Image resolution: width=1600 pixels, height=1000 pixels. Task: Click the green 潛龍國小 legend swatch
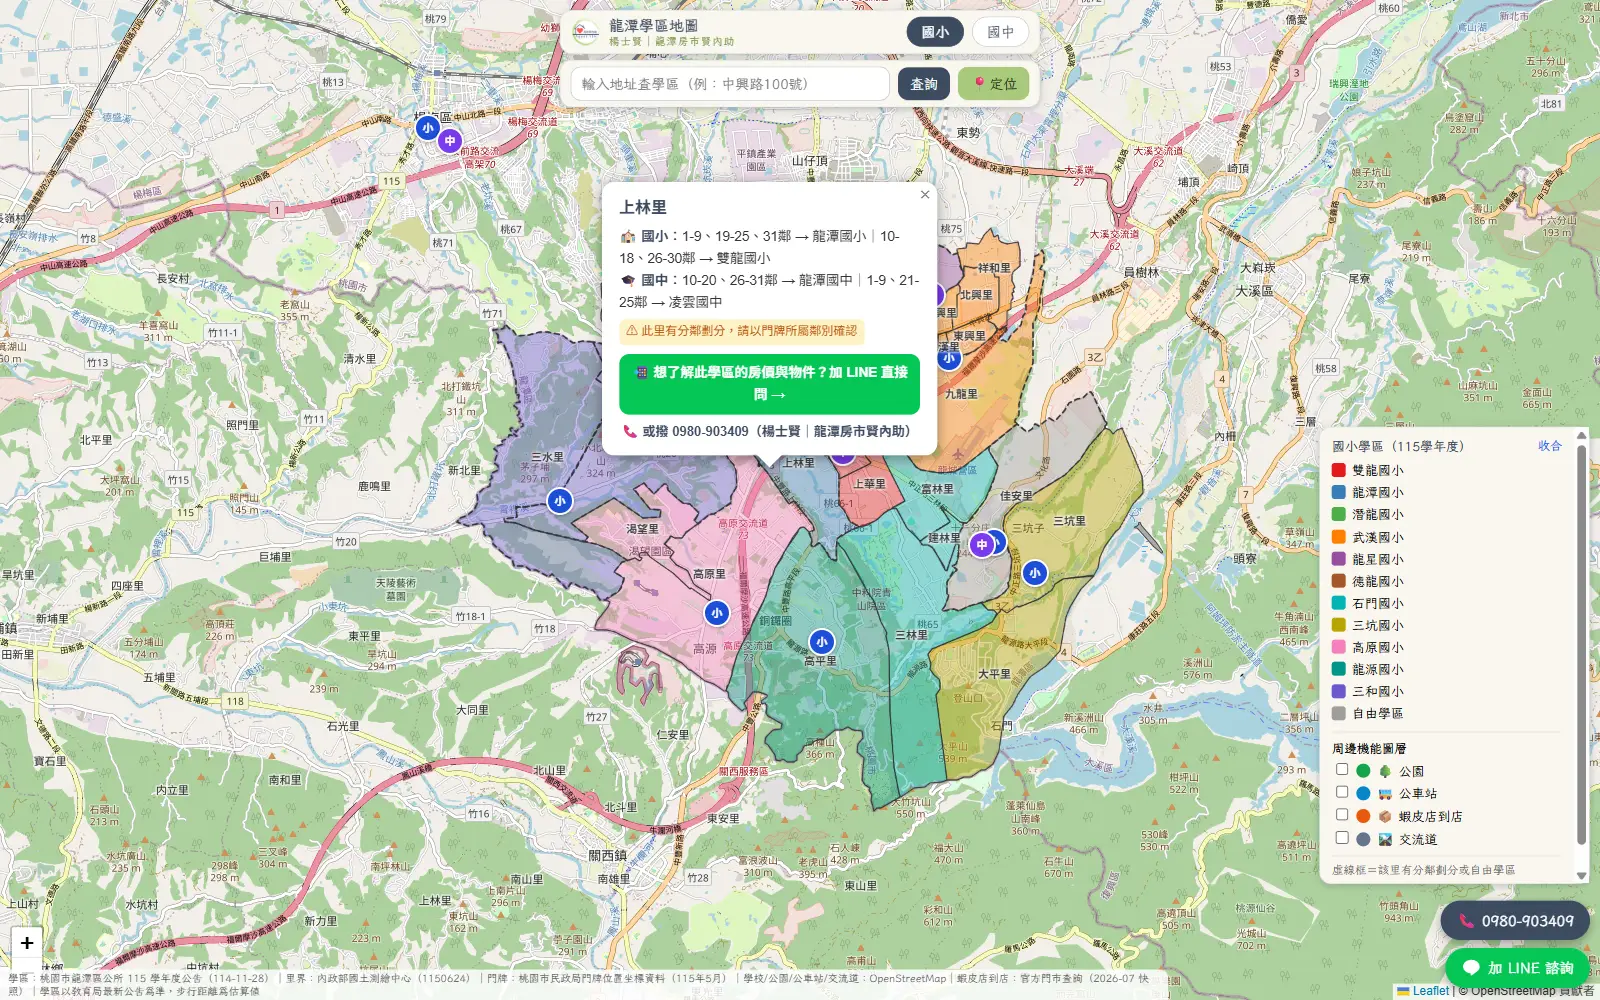pyautogui.click(x=1339, y=514)
